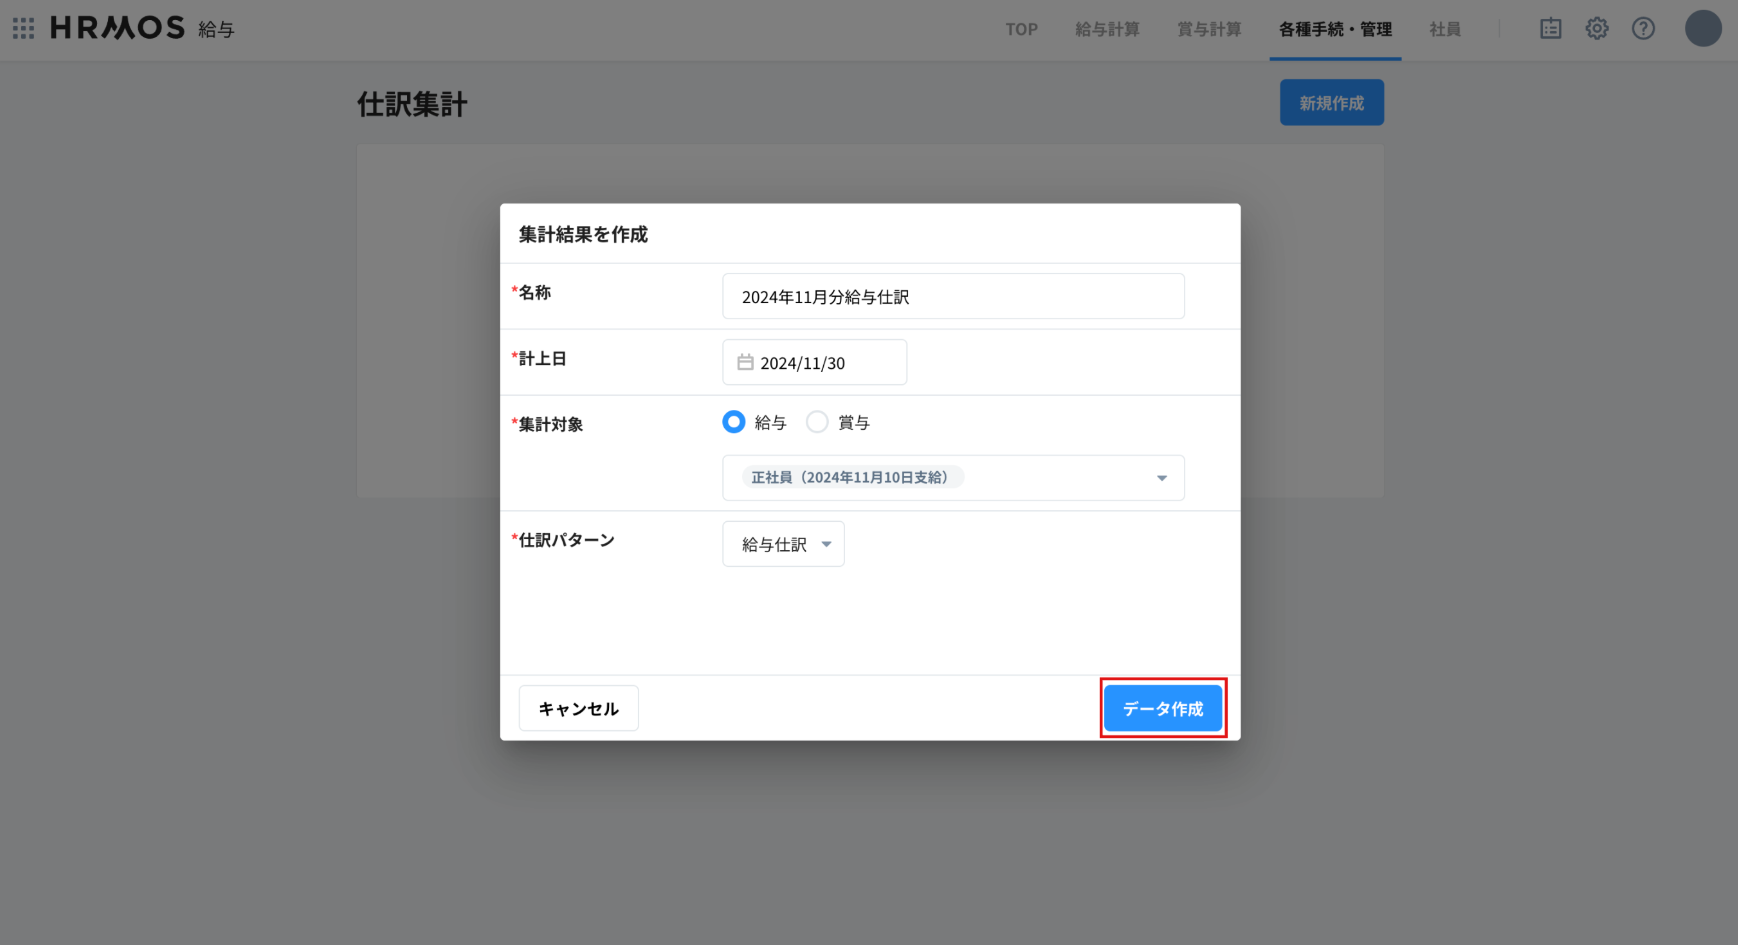
Task: Open the user avatar profile menu
Action: (x=1702, y=29)
